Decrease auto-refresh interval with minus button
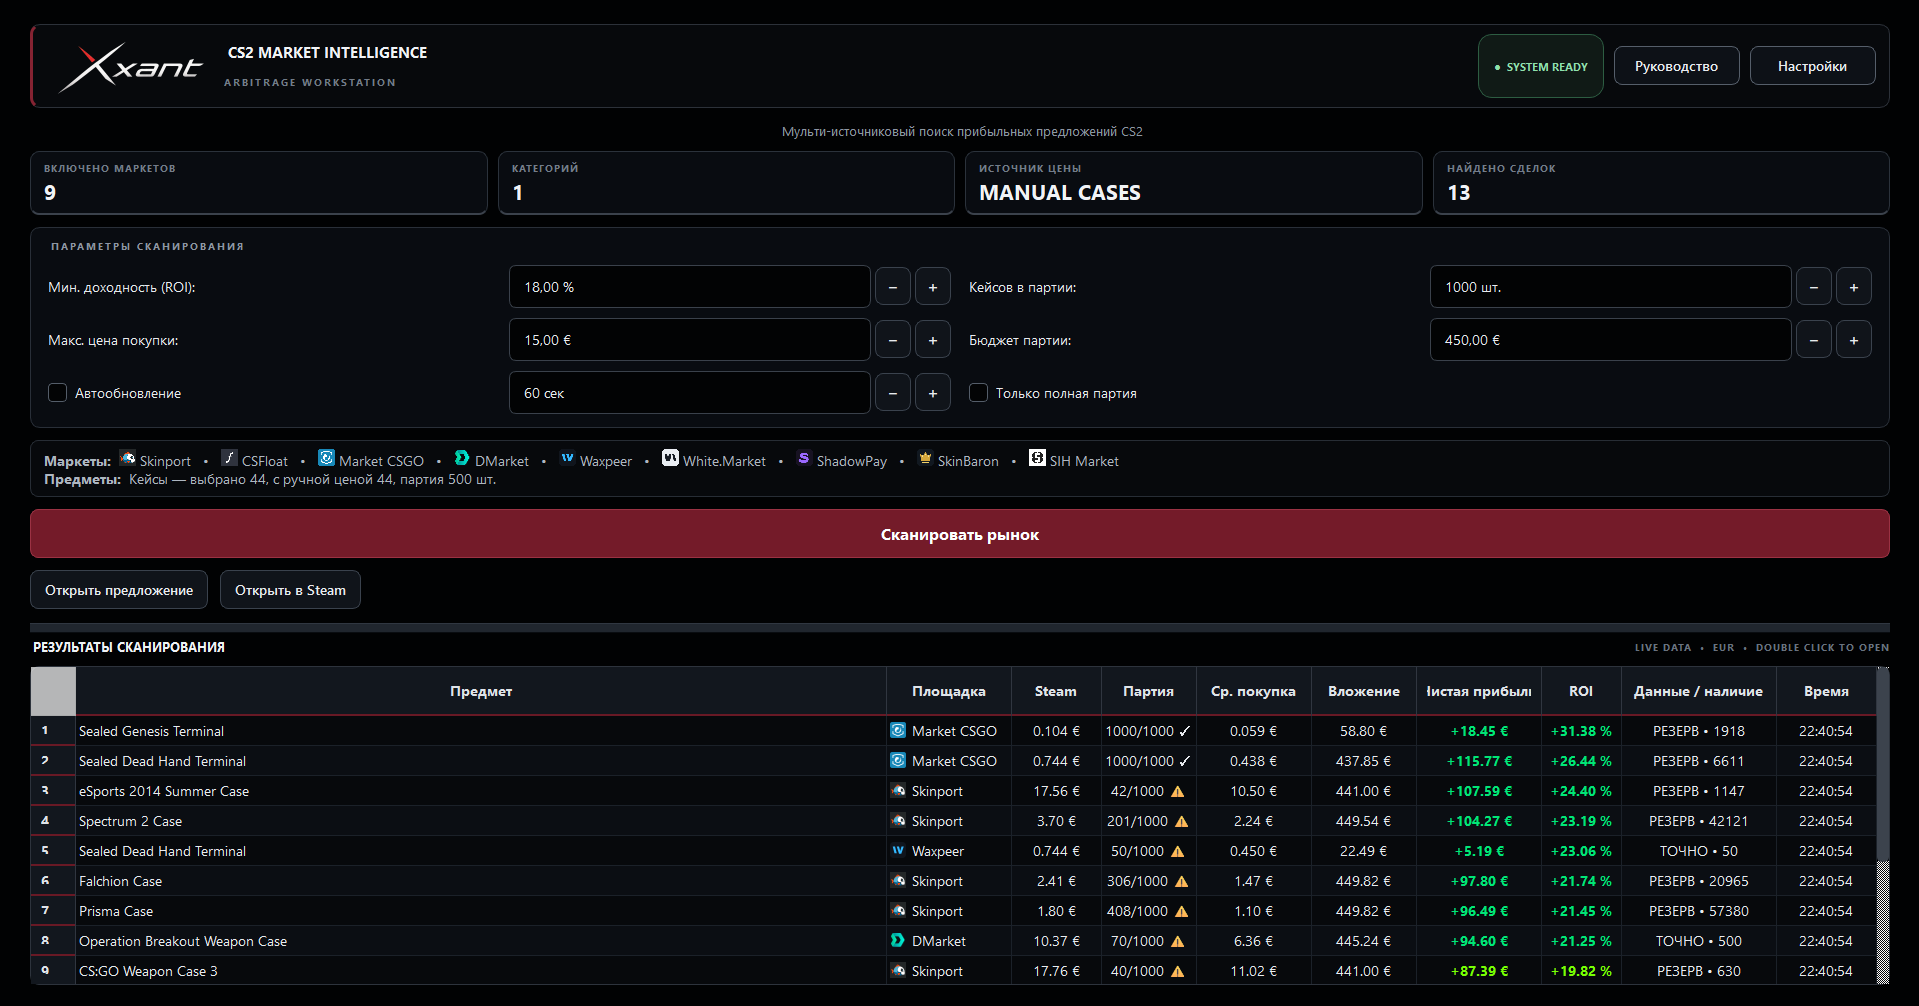 point(893,393)
